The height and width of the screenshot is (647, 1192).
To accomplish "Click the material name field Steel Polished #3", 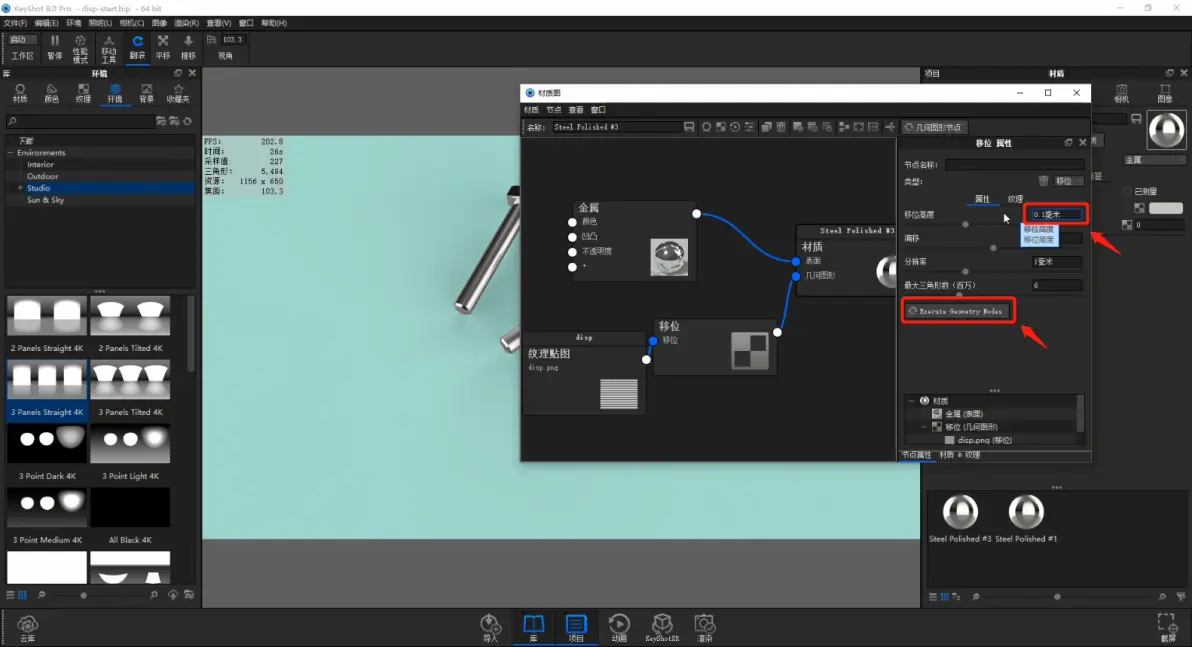I will tap(615, 127).
